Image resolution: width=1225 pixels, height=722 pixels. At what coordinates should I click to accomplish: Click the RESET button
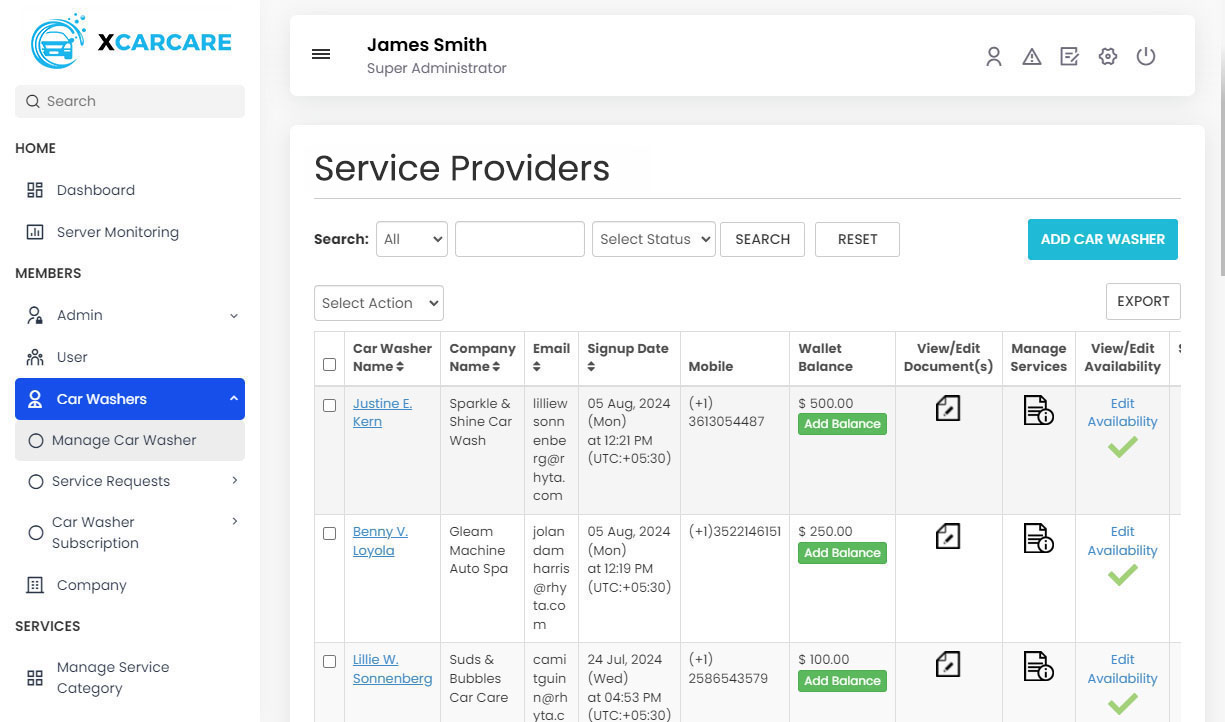pos(857,239)
